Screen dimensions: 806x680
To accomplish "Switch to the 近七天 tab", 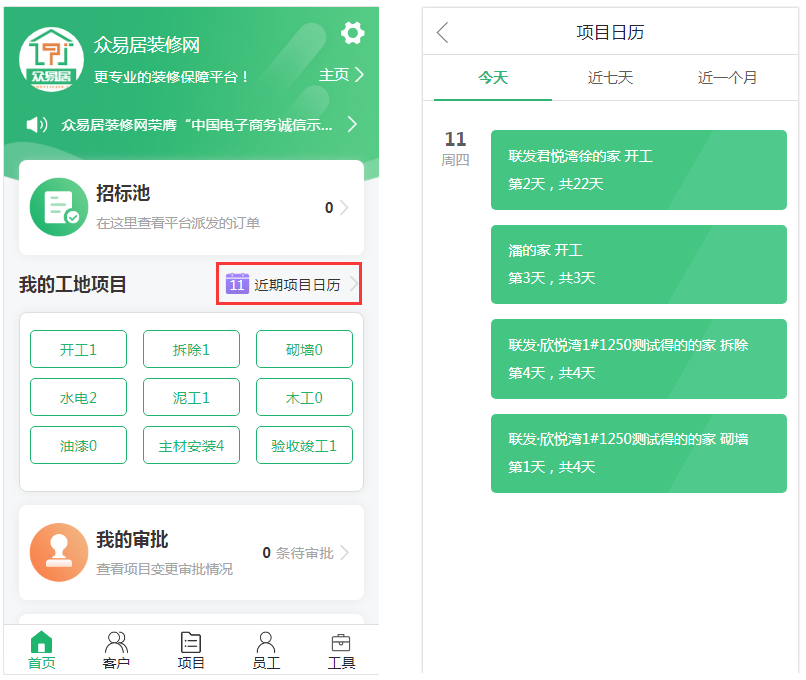I will [x=610, y=78].
